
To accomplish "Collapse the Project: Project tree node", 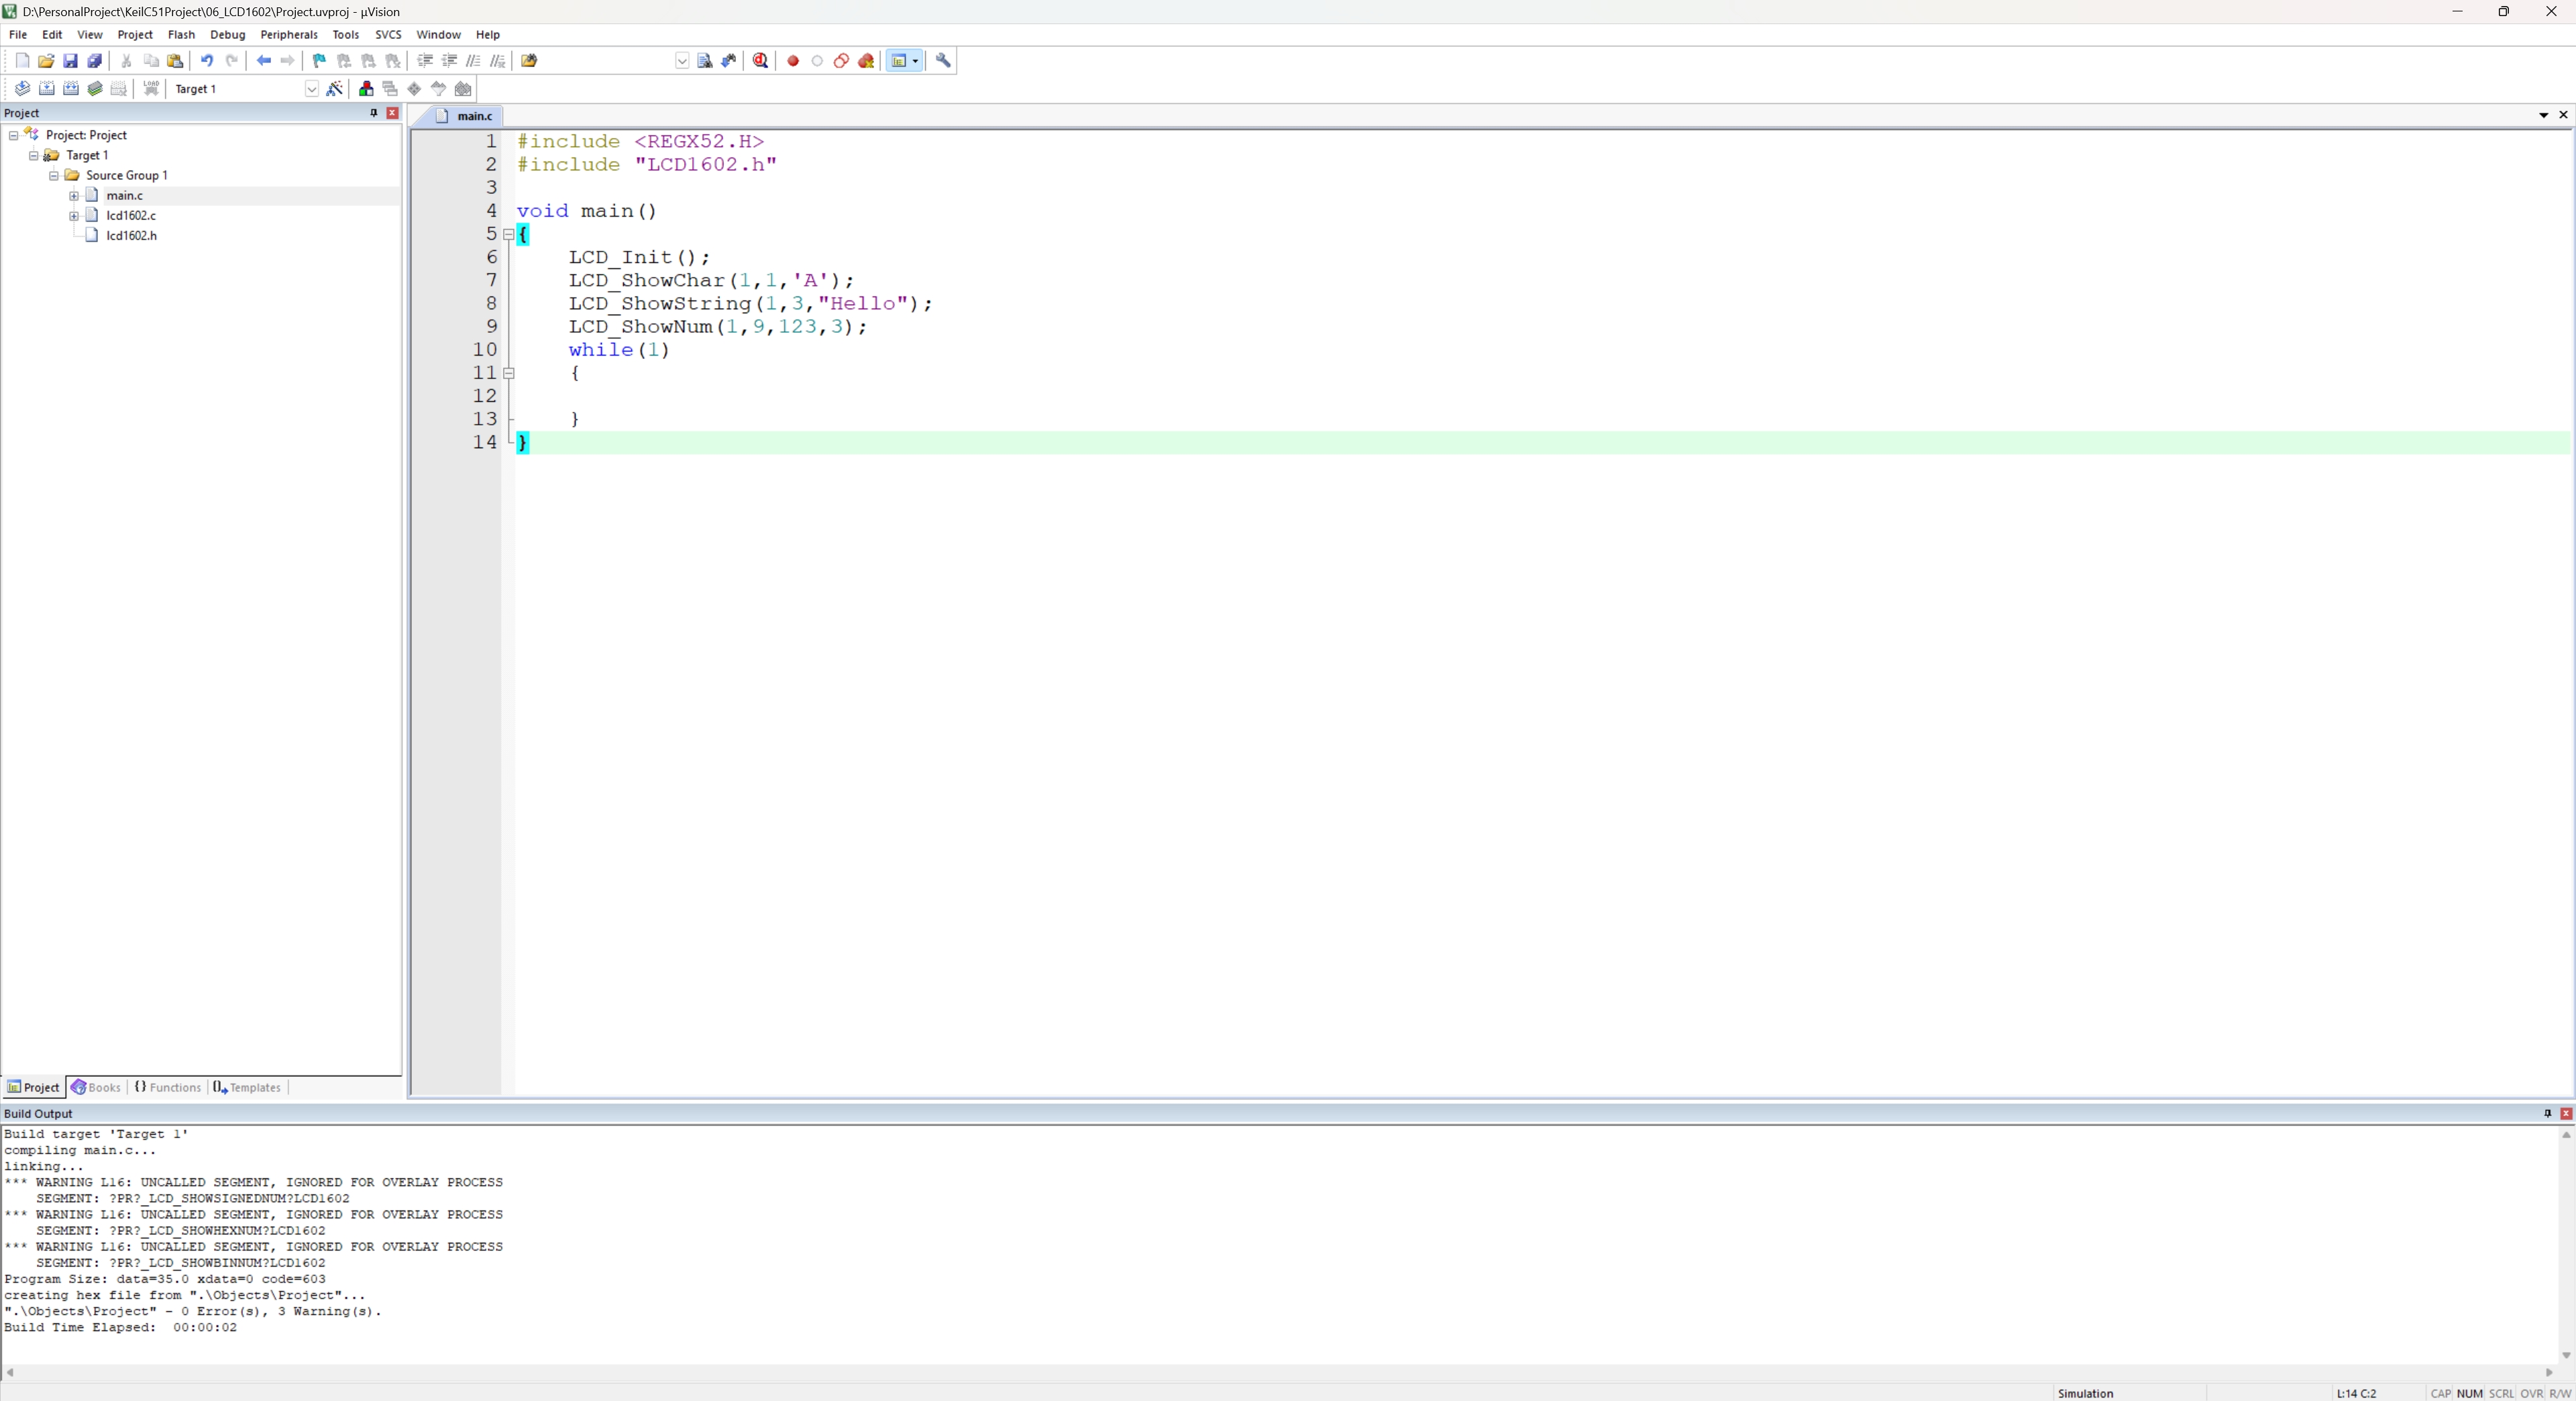I will click(x=14, y=135).
